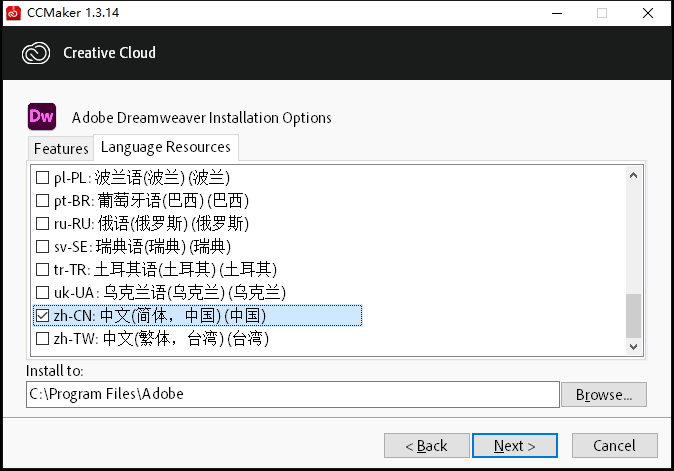Click the Install to path field
This screenshot has height=471, width=674.
pyautogui.click(x=293, y=394)
